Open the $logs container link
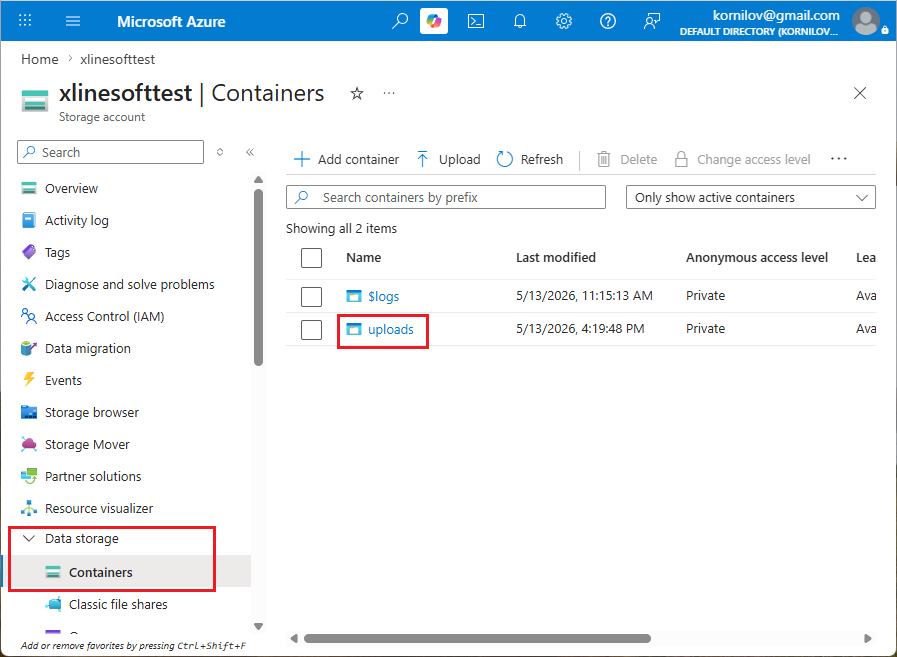 pyautogui.click(x=383, y=296)
